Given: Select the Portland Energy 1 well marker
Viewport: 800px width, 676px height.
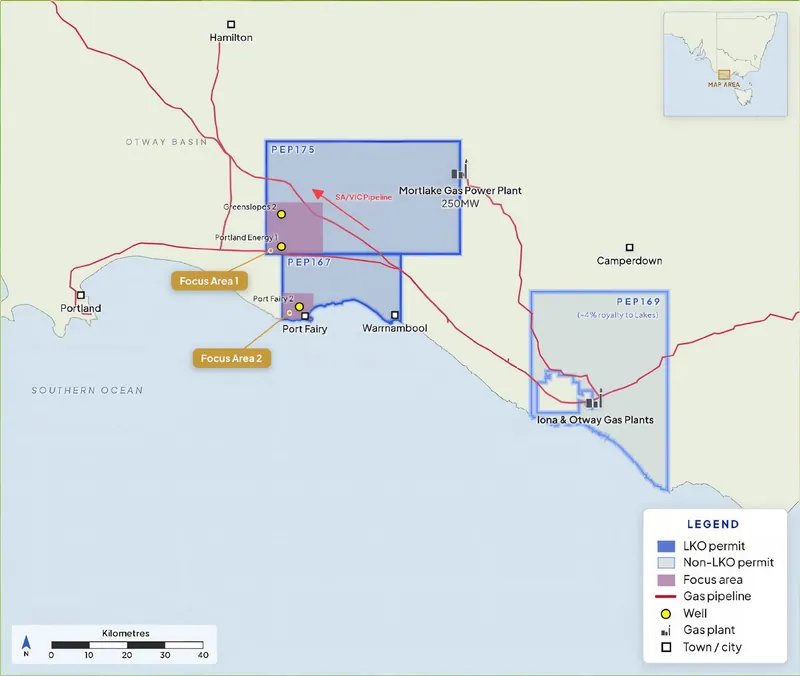Looking at the screenshot, I should pyautogui.click(x=281, y=246).
